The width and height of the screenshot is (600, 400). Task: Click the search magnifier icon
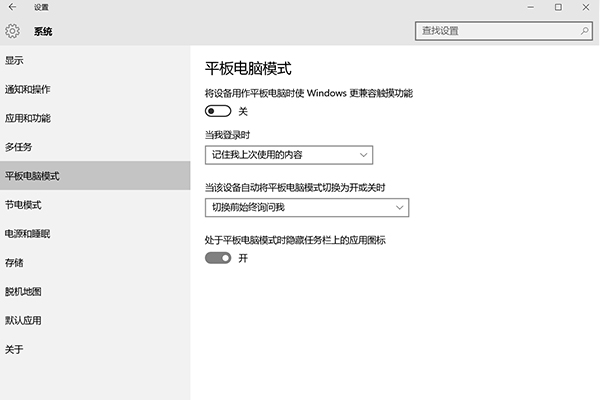click(x=584, y=31)
